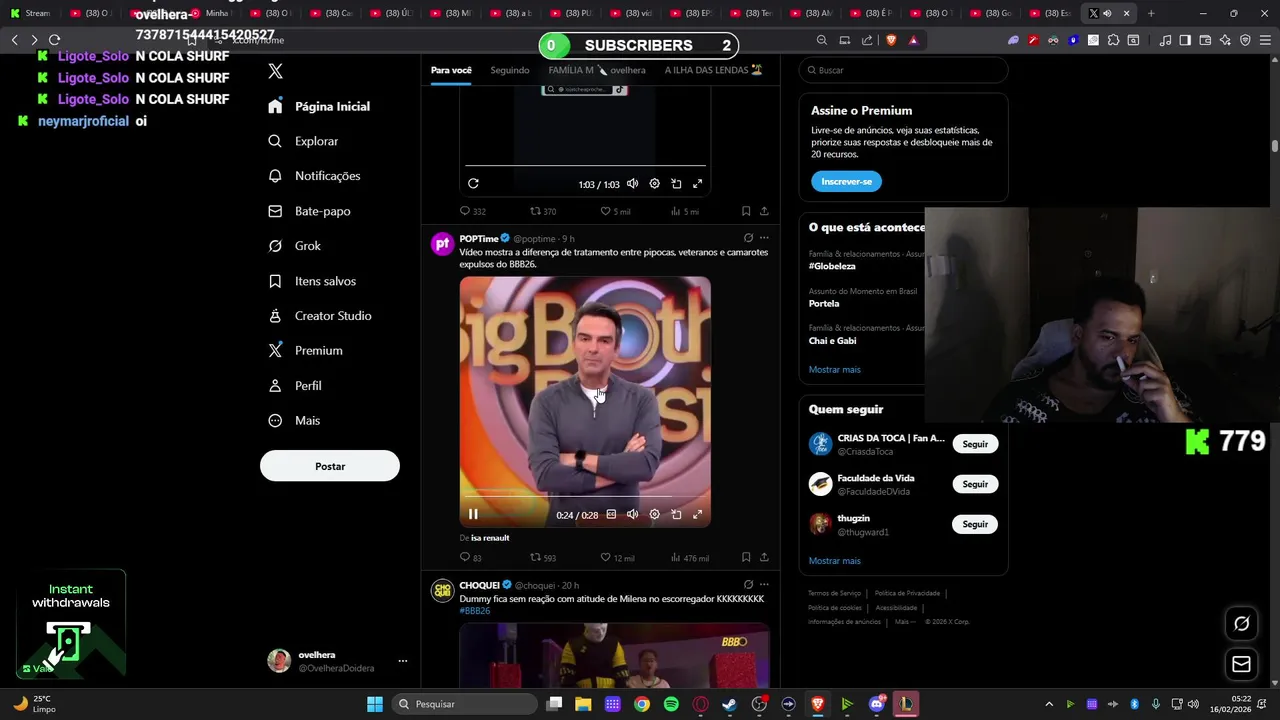Seek on the 1:03 video progress bar

pos(585,166)
